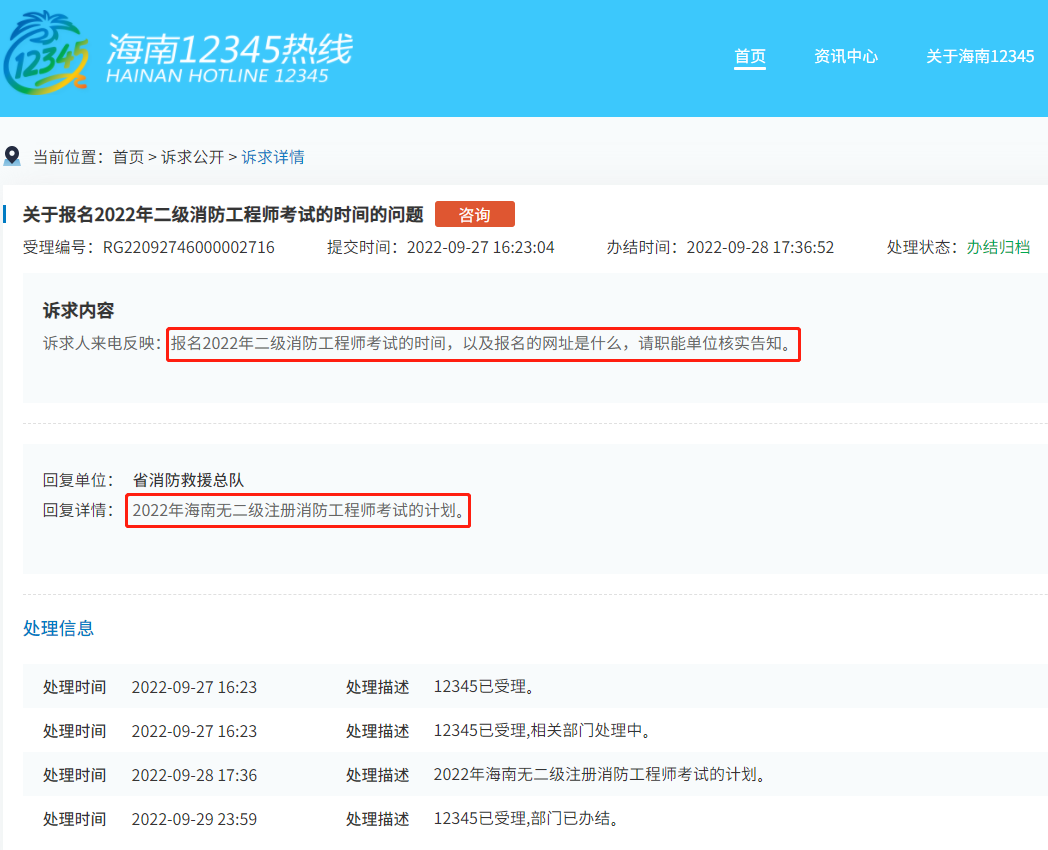Screen dimensions: 1048x850
Task: Open the 资讯中心 navigation tab
Action: (845, 56)
